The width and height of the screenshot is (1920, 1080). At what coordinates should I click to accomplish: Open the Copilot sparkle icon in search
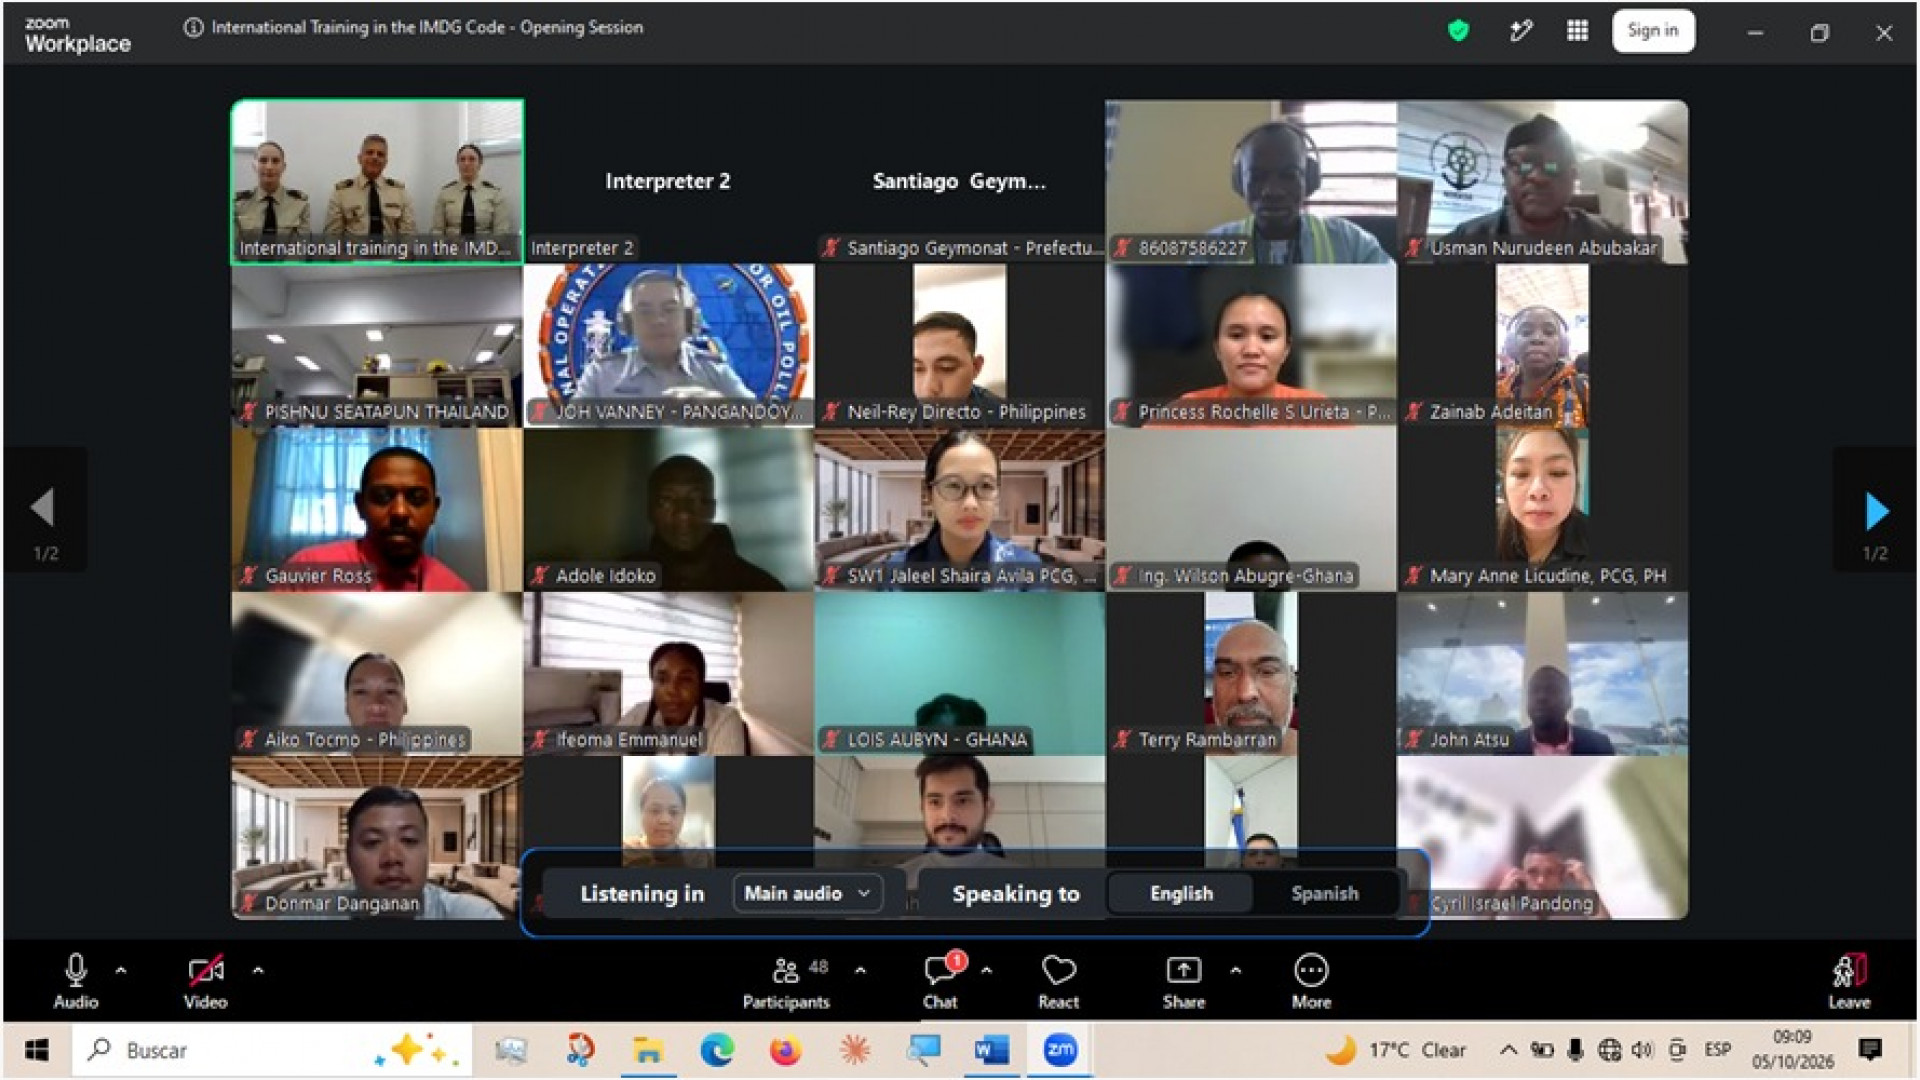tap(415, 1050)
